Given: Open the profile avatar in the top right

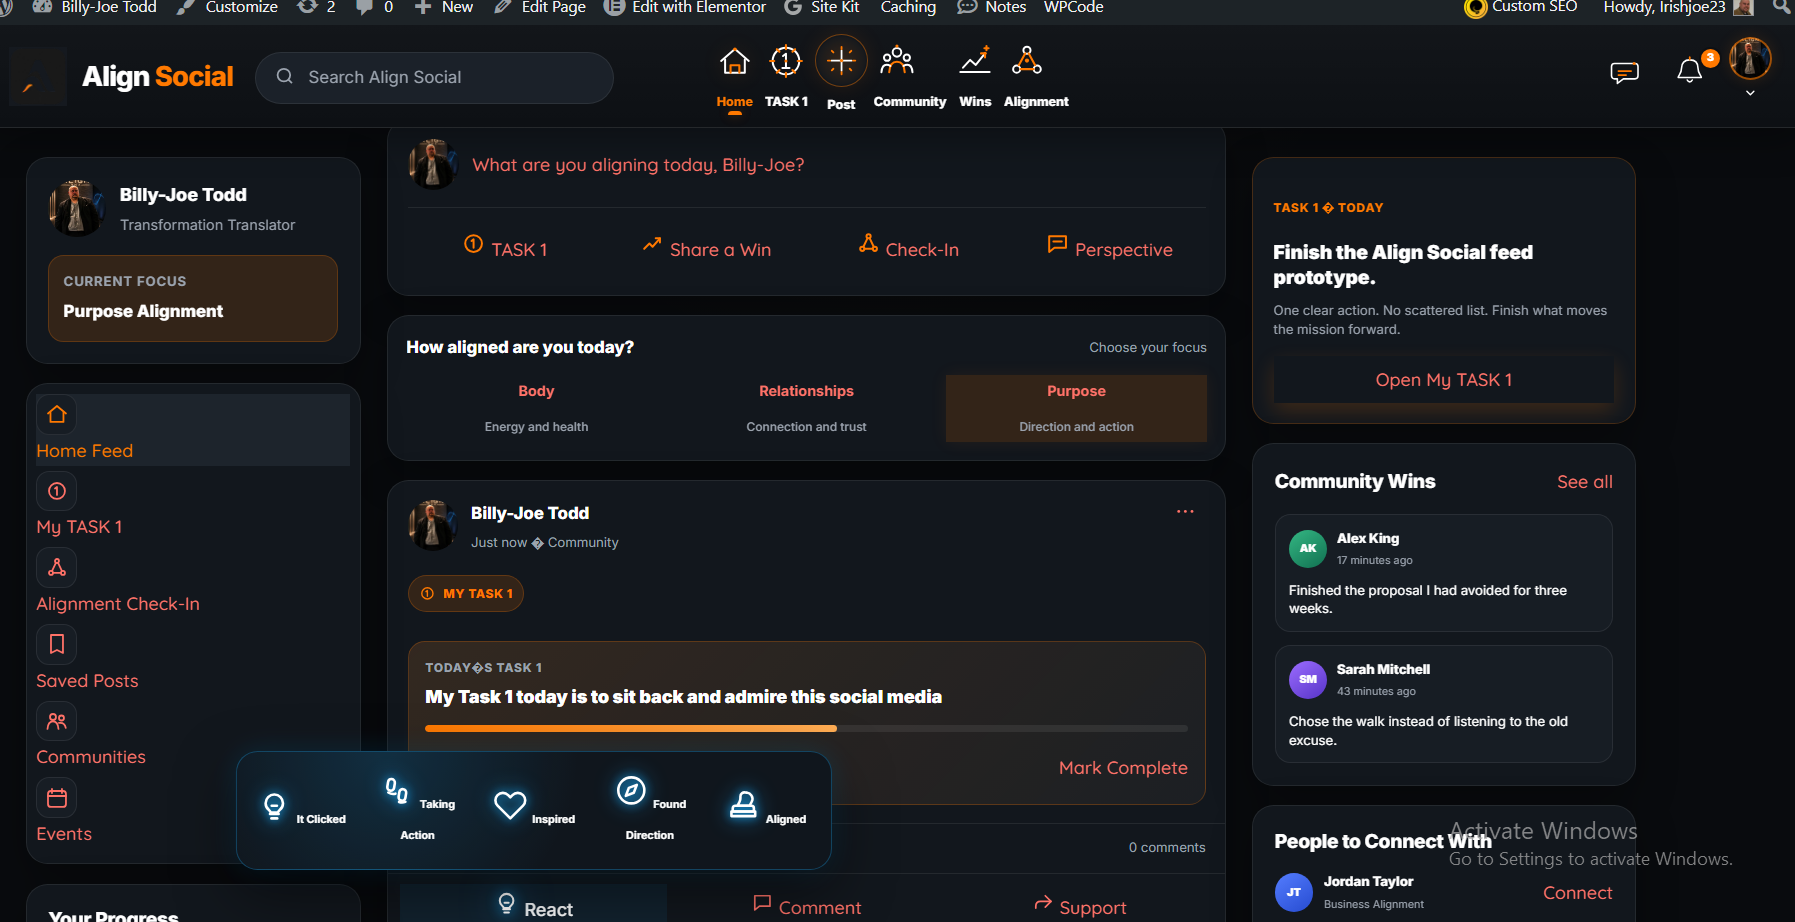Looking at the screenshot, I should tap(1750, 58).
